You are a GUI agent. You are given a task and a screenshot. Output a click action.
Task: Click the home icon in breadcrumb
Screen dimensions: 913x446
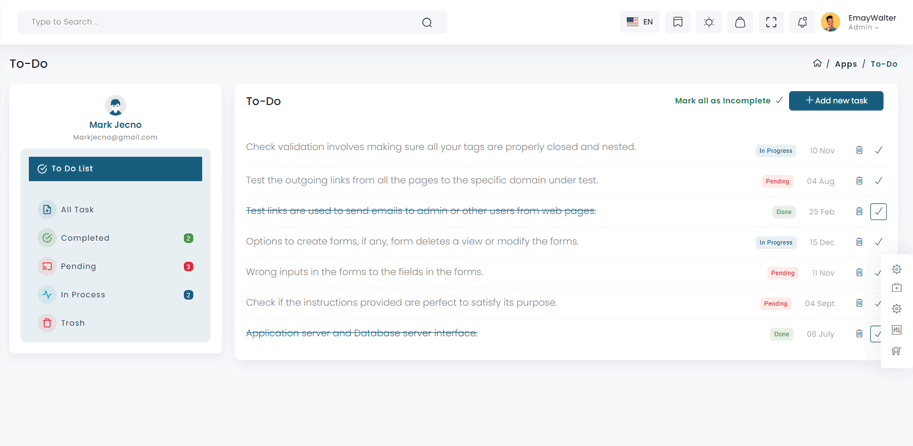[817, 63]
